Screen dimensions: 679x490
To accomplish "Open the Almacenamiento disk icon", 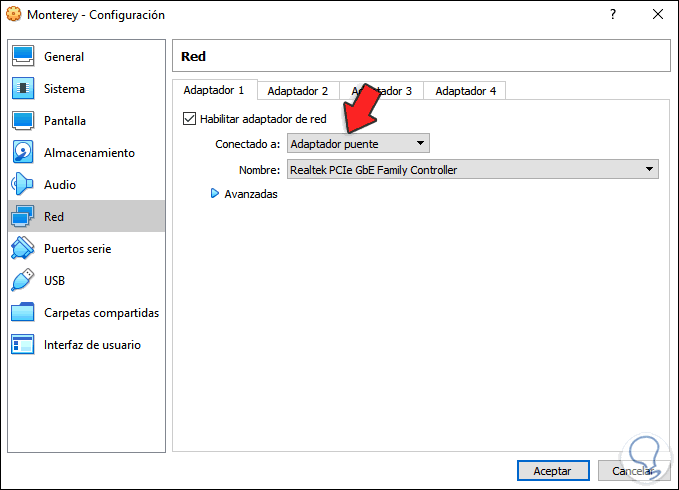I will (x=23, y=153).
